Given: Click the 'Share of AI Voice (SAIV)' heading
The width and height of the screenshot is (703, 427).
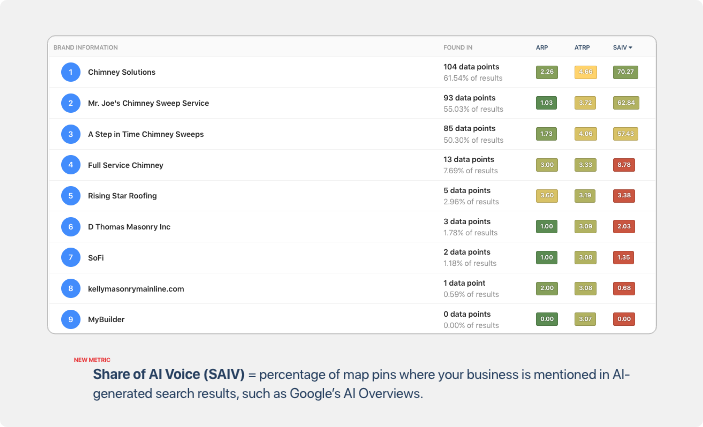Looking at the screenshot, I should [169, 375].
